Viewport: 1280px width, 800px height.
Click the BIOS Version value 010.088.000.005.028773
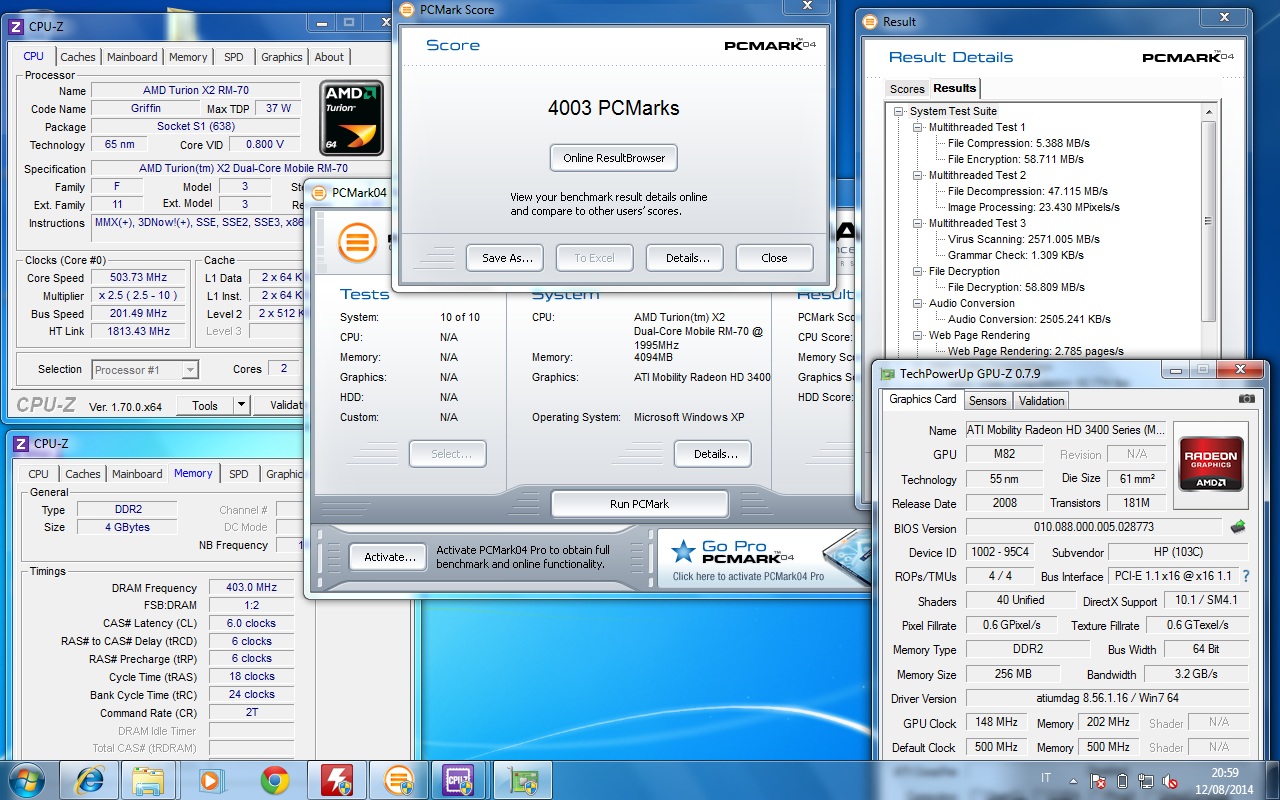pyautogui.click(x=1094, y=527)
